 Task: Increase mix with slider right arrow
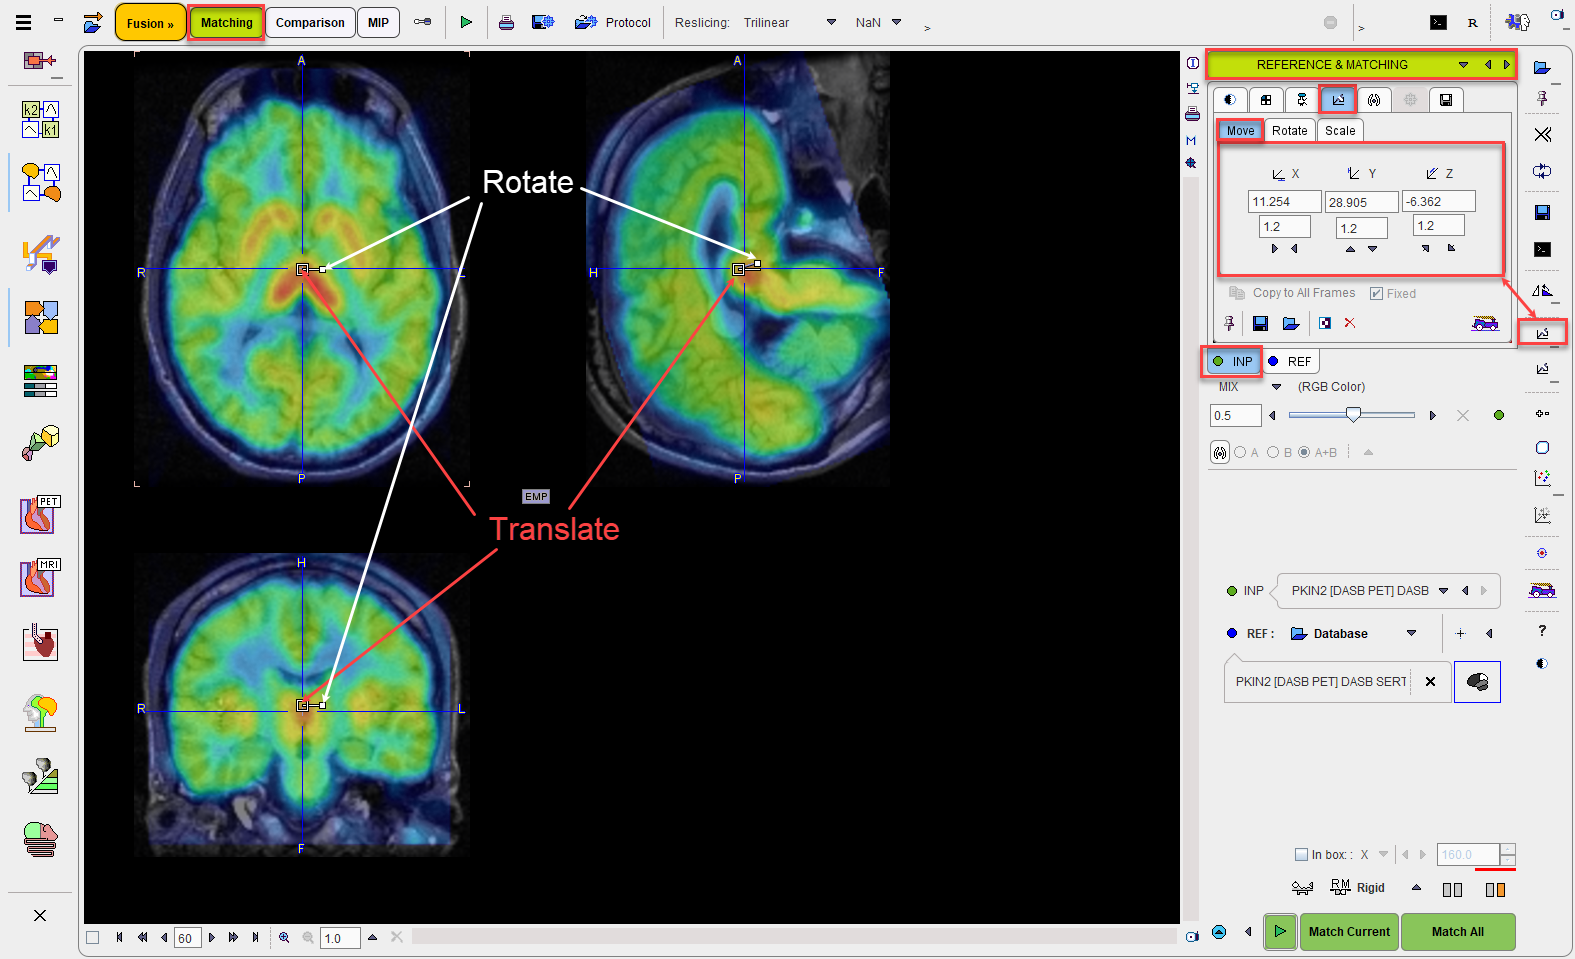click(1432, 416)
